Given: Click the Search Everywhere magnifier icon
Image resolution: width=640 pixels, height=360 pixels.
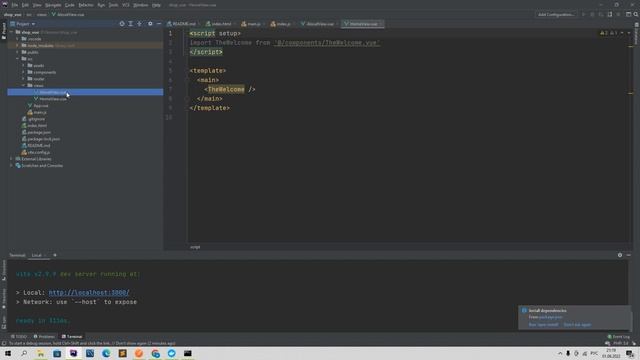Looking at the screenshot, I should [636, 14].
